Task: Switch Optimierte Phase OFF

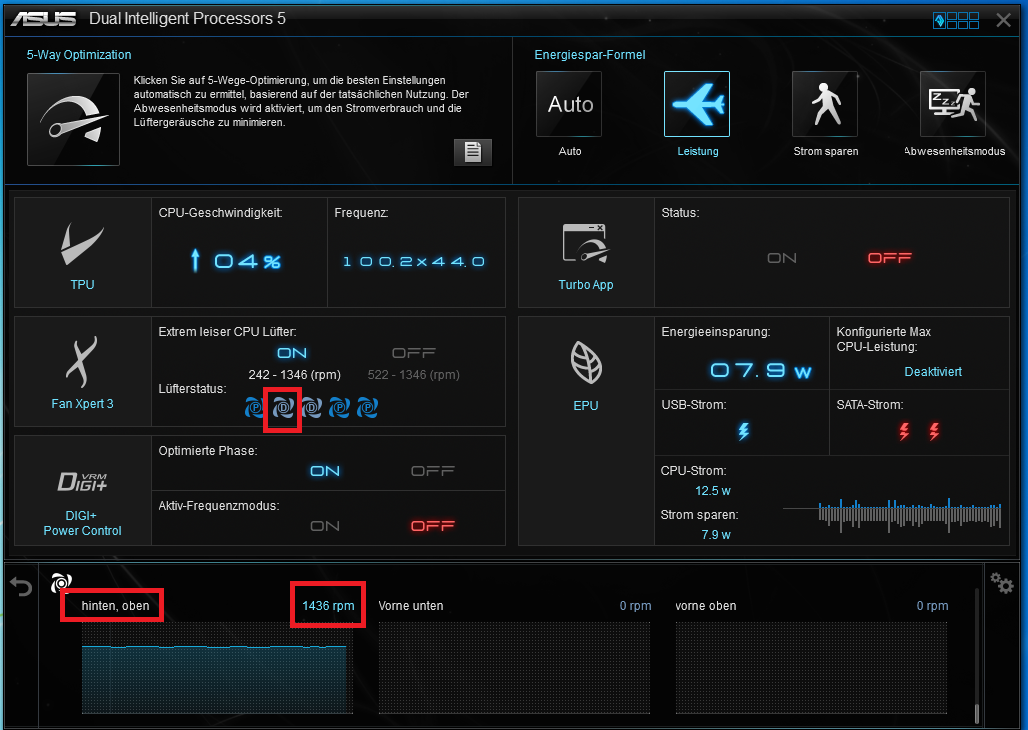Action: [433, 471]
